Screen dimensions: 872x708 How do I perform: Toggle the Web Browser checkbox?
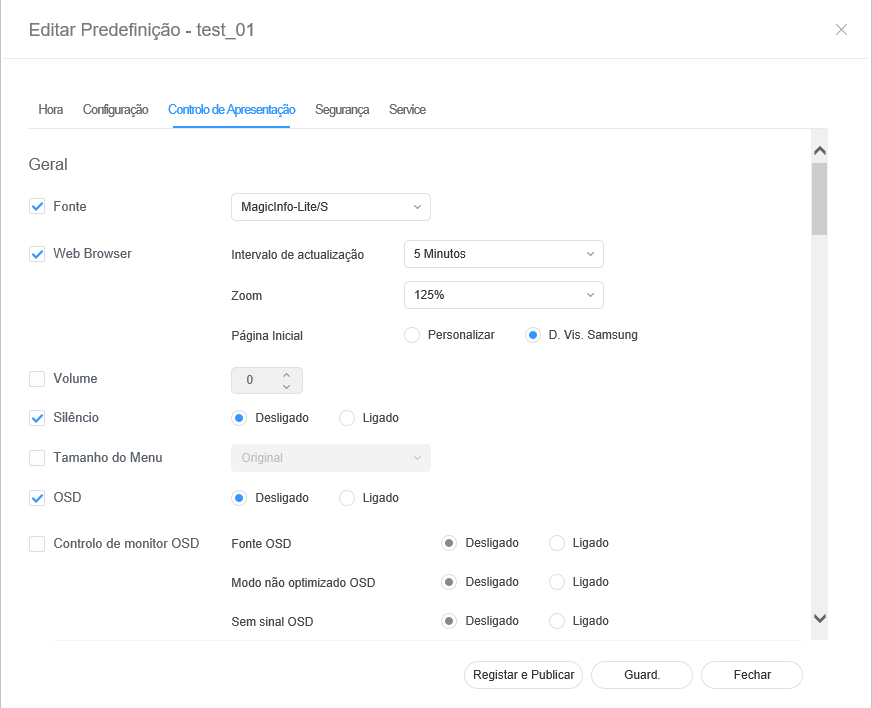coord(37,254)
